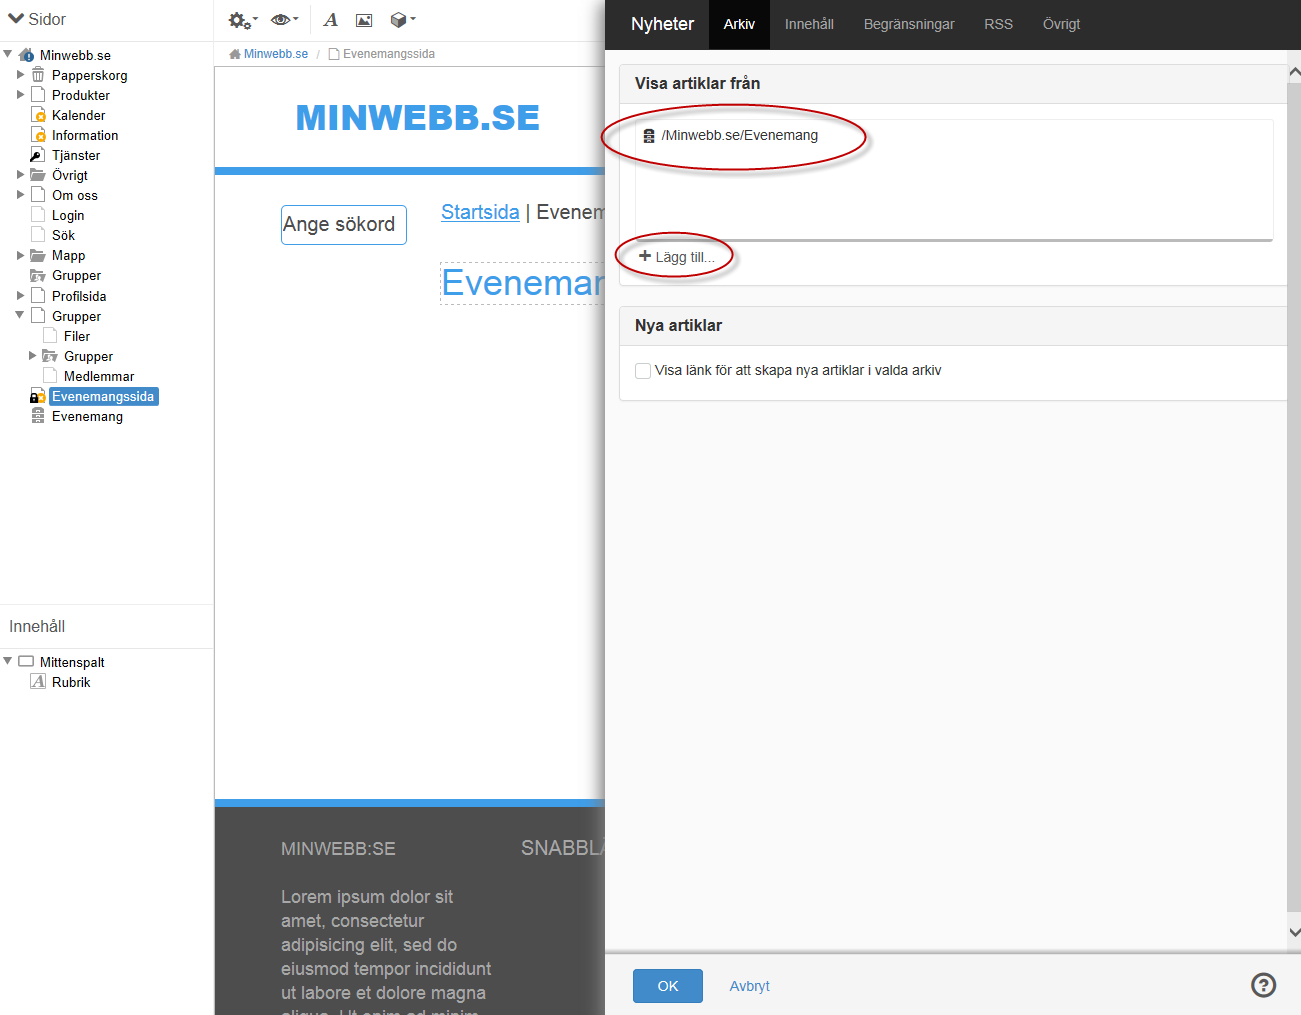Viewport: 1301px width, 1015px height.
Task: Click the Profilsida page icon
Action: tap(38, 296)
